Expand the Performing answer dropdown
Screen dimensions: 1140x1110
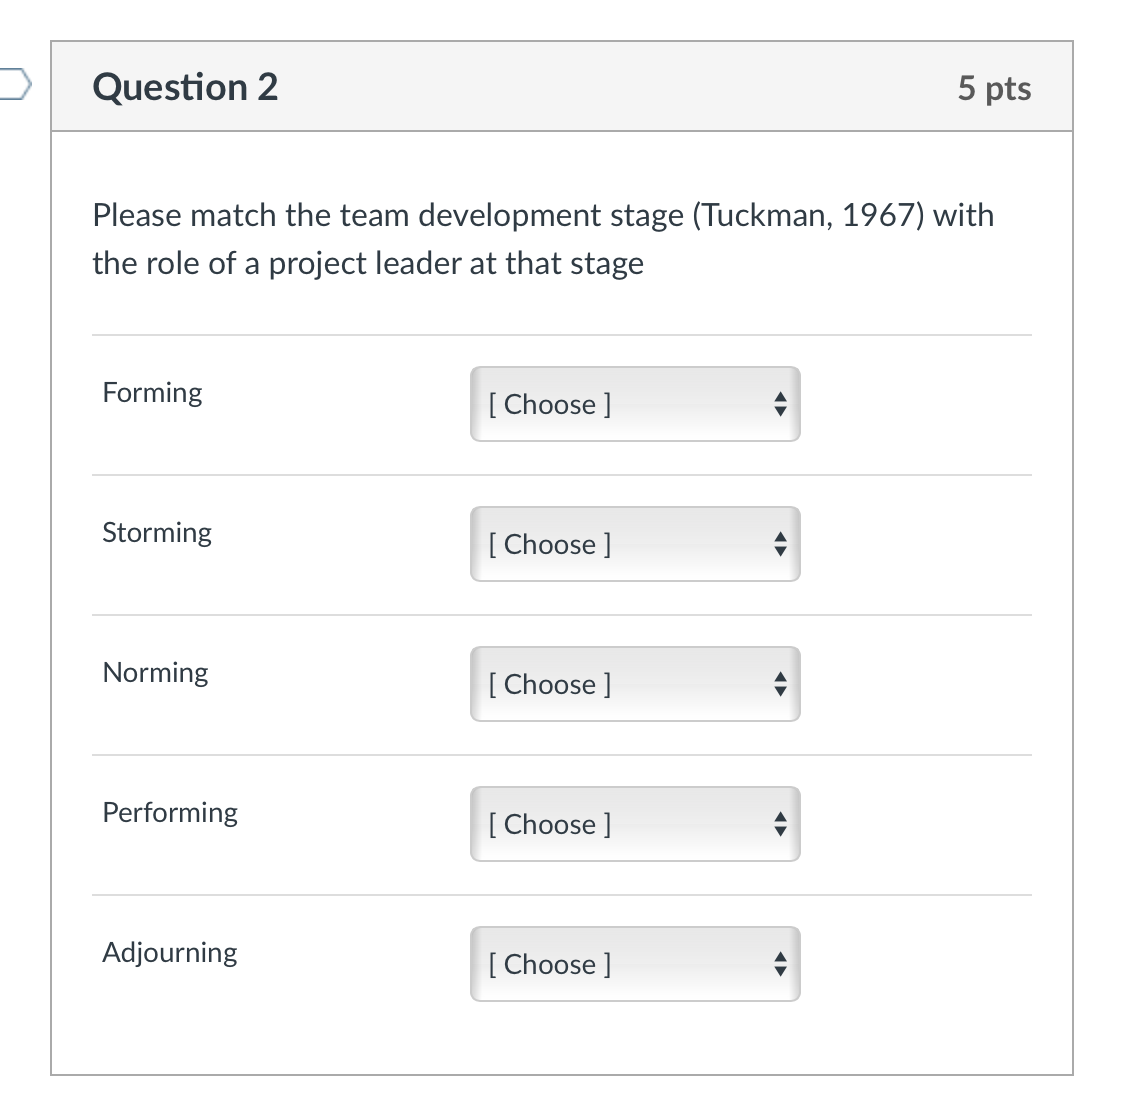[634, 824]
